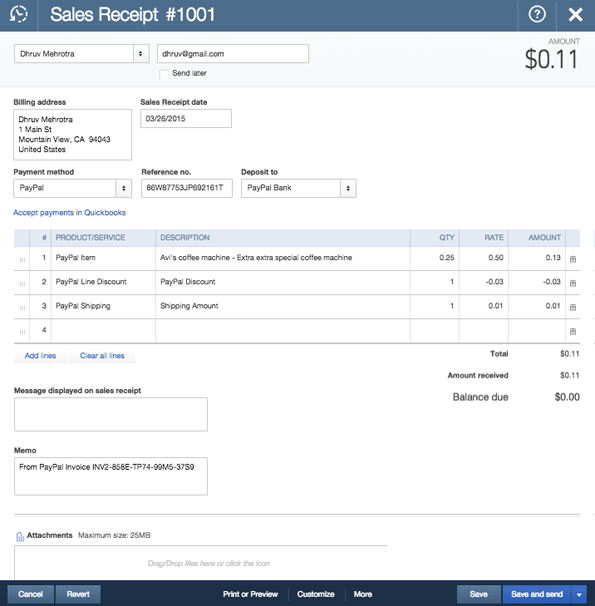This screenshot has height=606, width=595.
Task: Click trash icon on empty line 4
Action: pos(573,331)
